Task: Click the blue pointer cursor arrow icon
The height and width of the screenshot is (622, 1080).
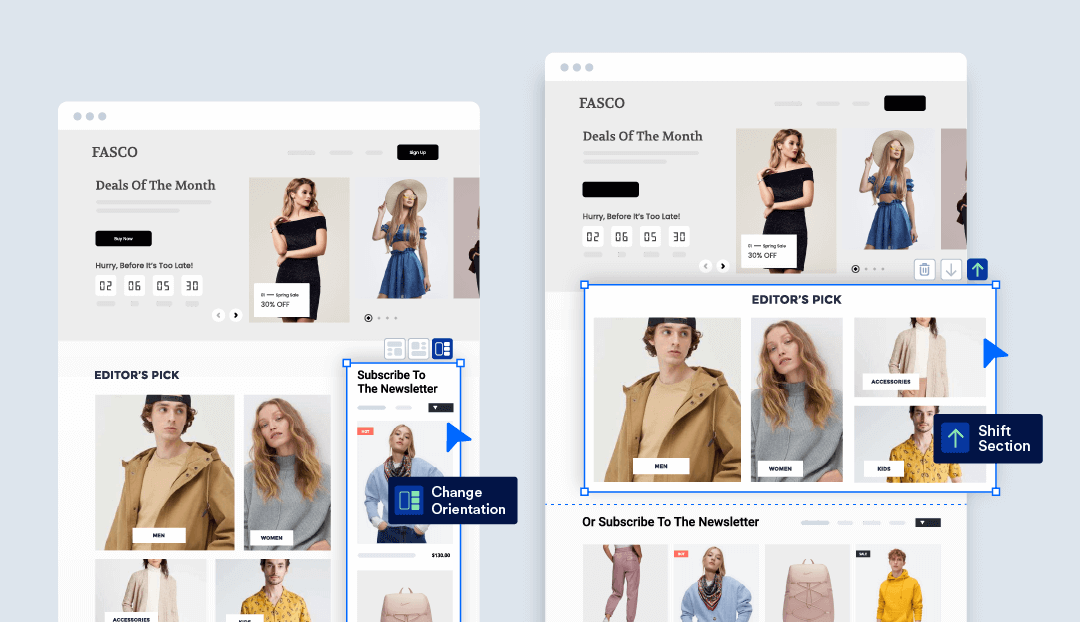Action: [457, 436]
